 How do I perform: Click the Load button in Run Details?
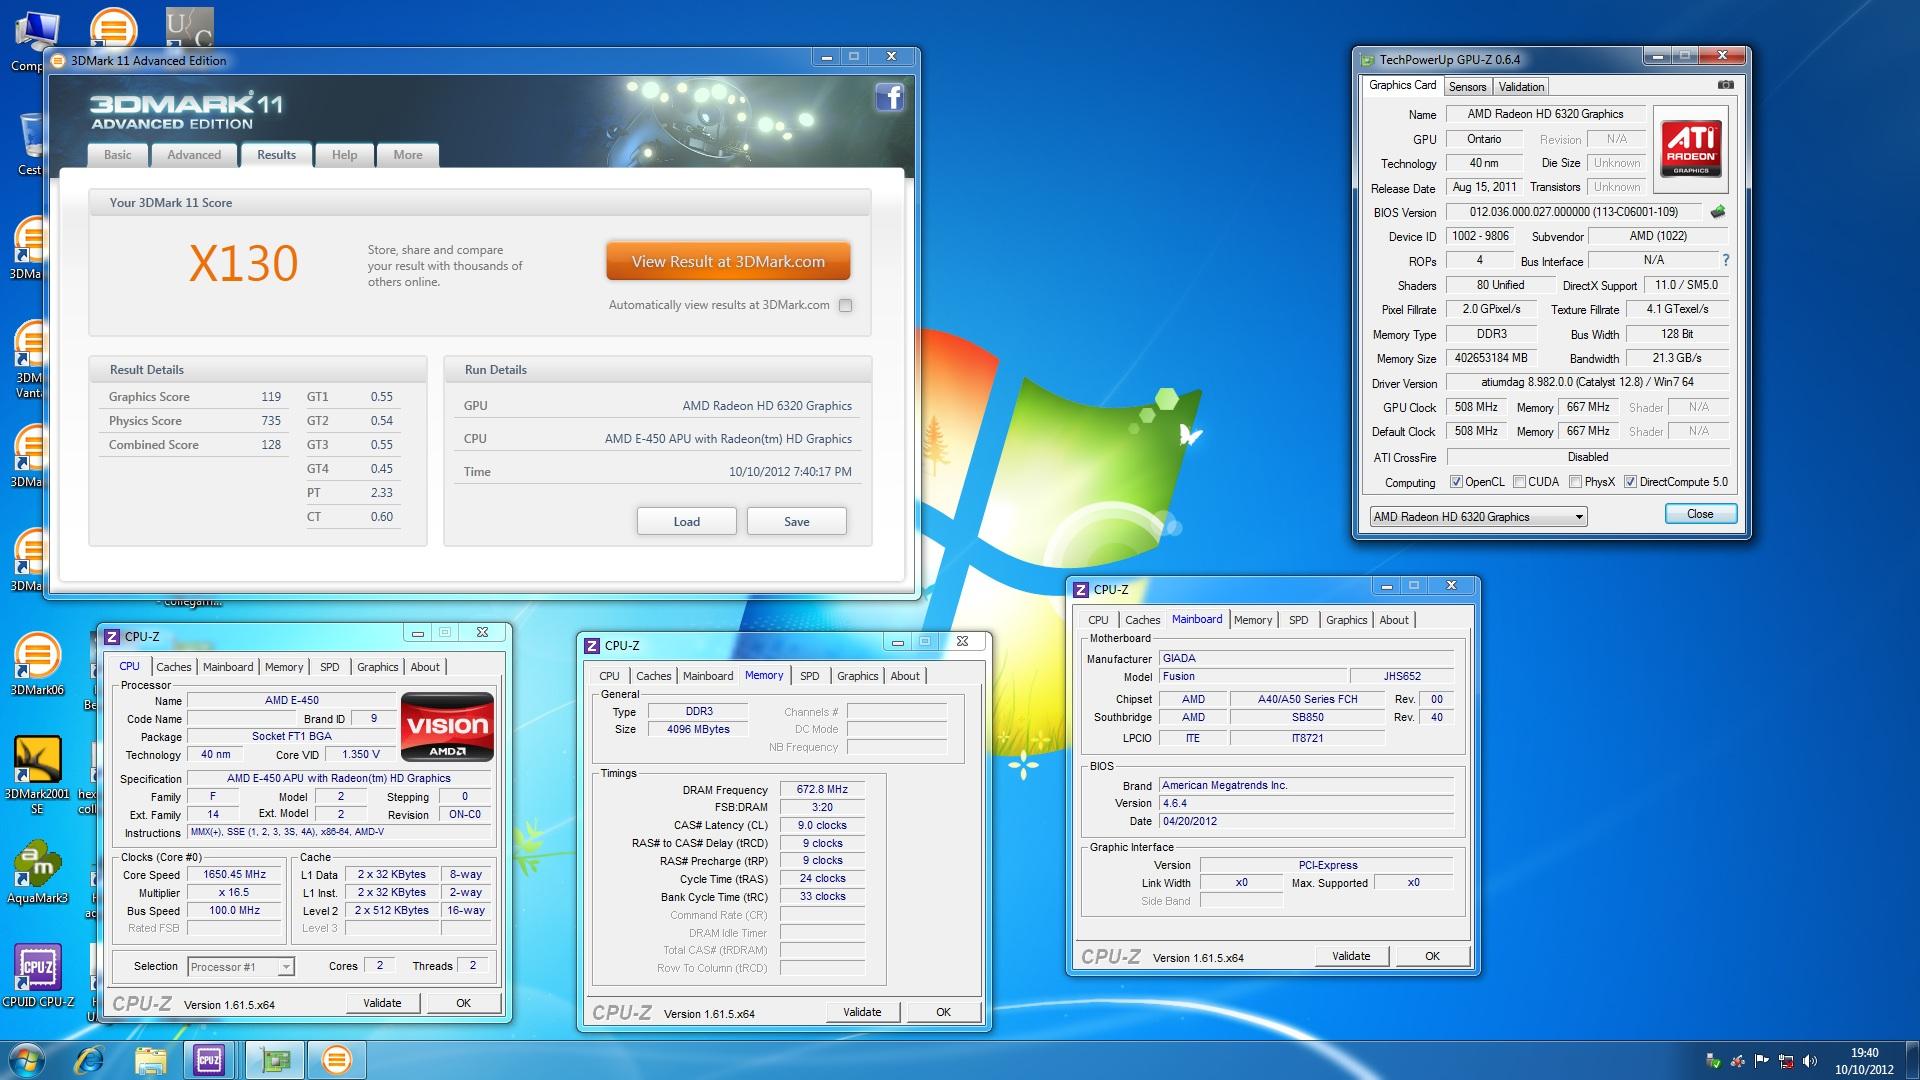pos(687,521)
